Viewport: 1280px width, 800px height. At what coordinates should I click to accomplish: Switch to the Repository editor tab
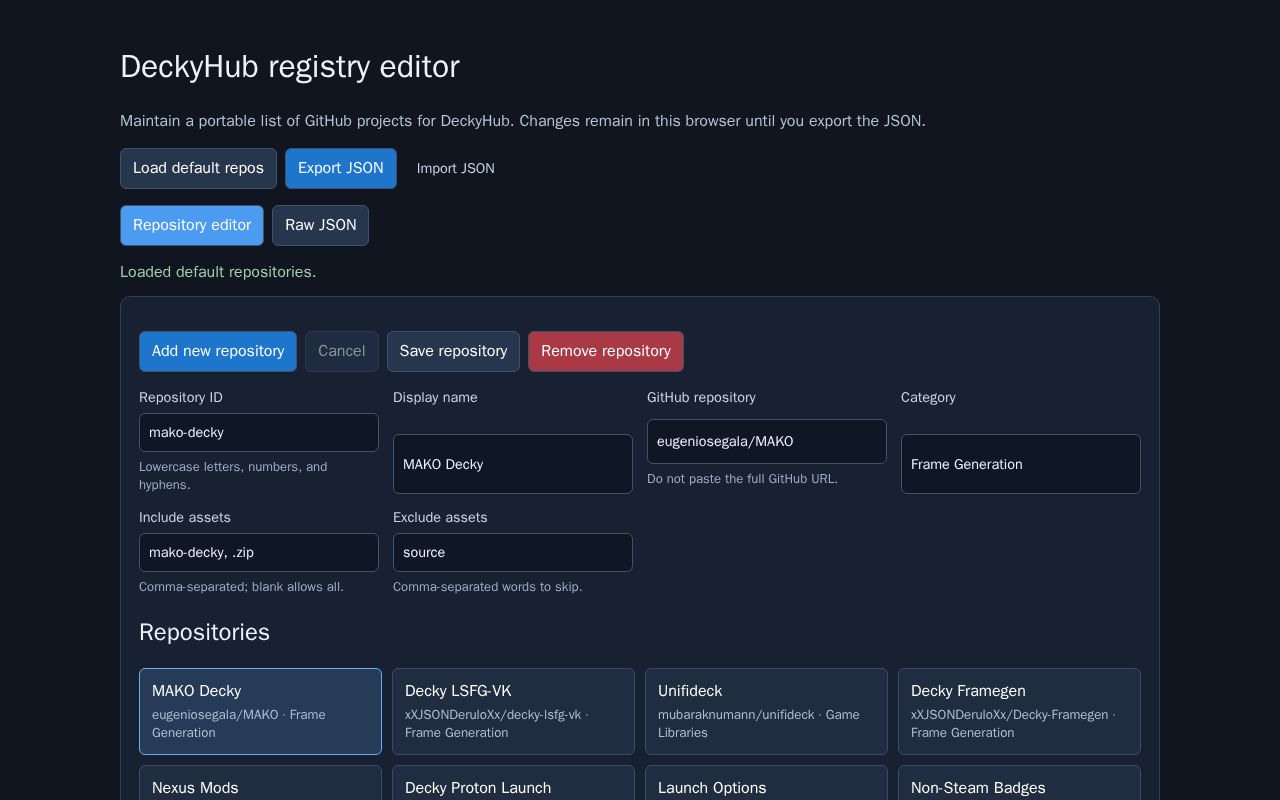click(x=192, y=225)
